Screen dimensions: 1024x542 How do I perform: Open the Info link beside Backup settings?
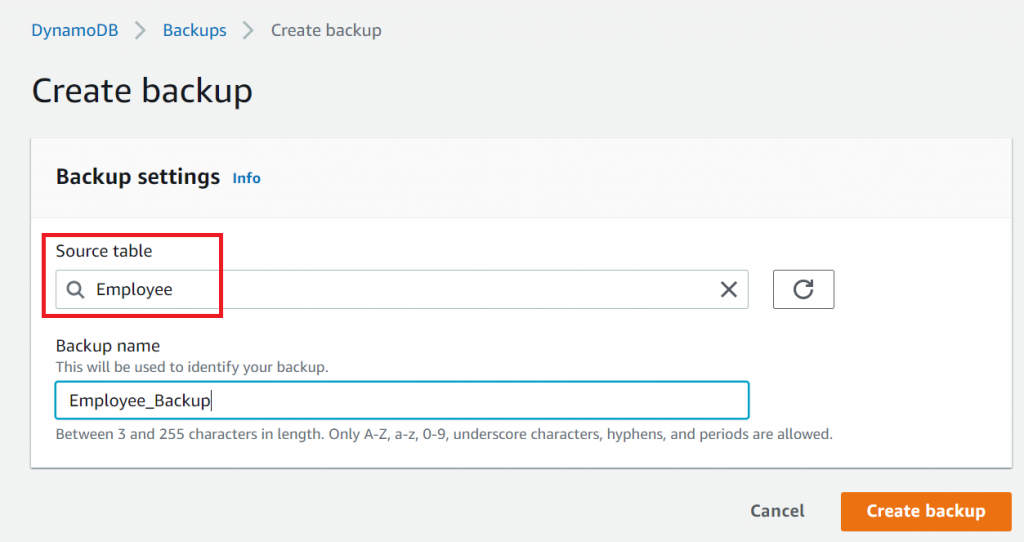[x=246, y=178]
